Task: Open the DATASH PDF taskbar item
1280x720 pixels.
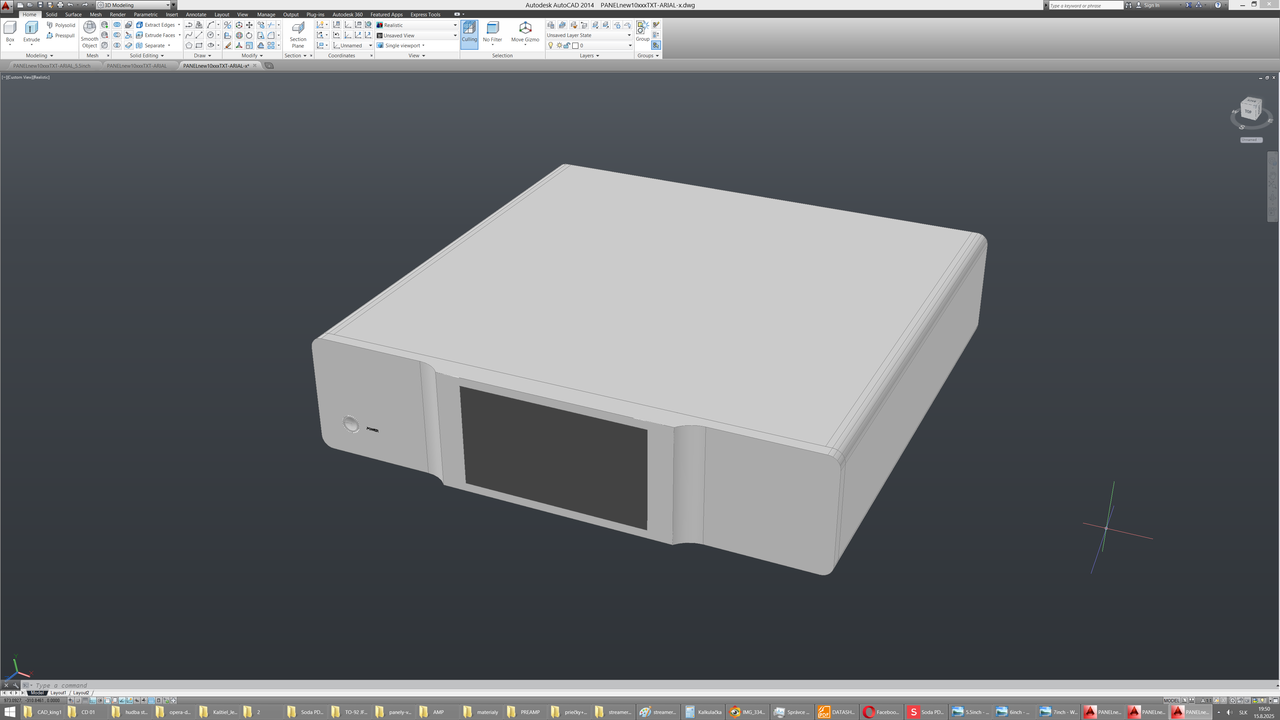Action: (x=836, y=712)
